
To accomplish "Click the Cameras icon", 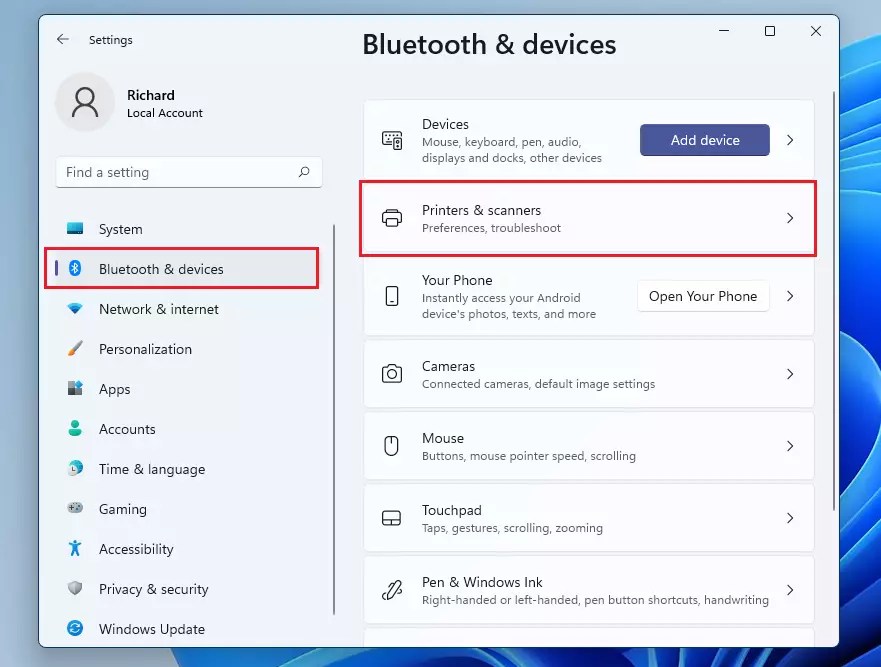I will (x=391, y=374).
